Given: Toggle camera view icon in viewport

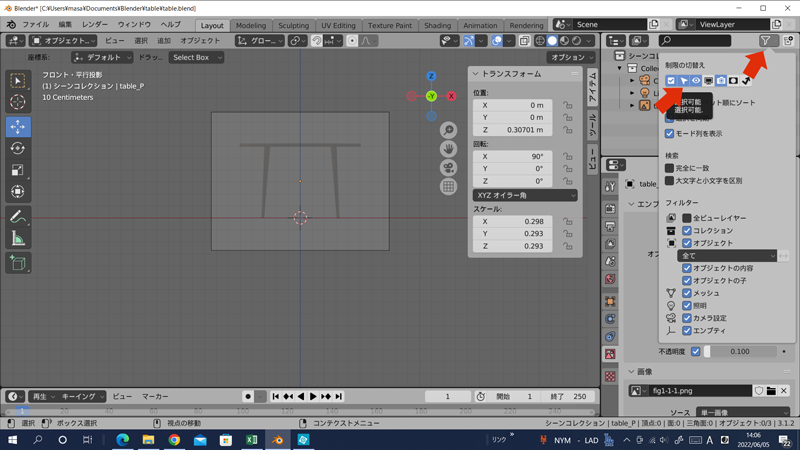Looking at the screenshot, I should pos(448,168).
